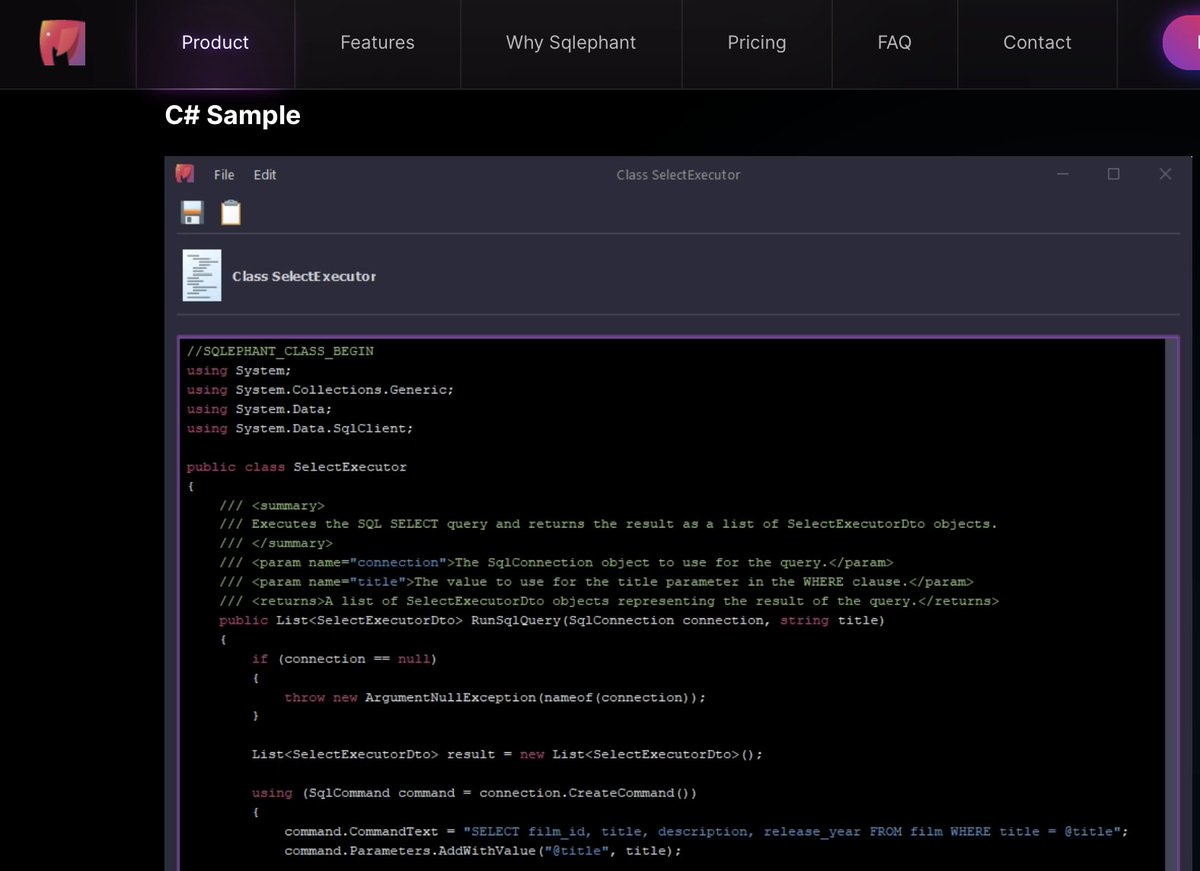Click the app elephant icon in title bar
Screen dimensions: 1200x871
coord(185,174)
